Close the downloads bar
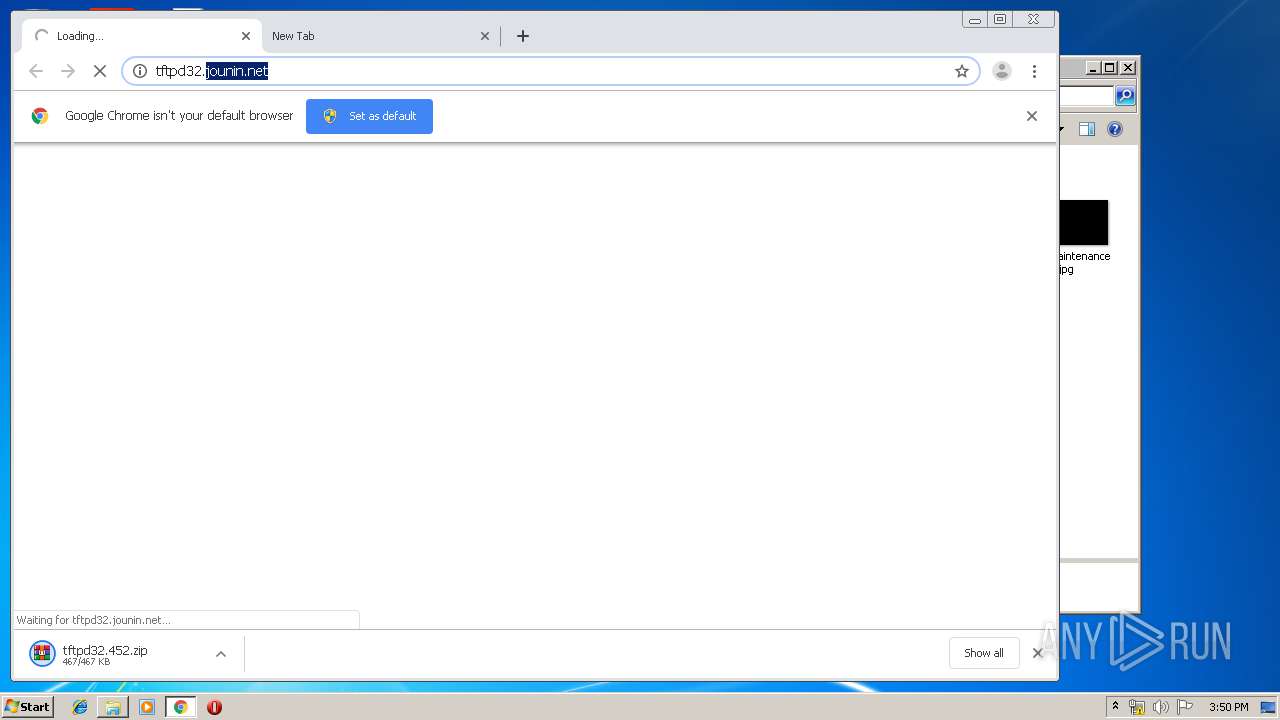The width and height of the screenshot is (1280, 720). pyautogui.click(x=1037, y=653)
